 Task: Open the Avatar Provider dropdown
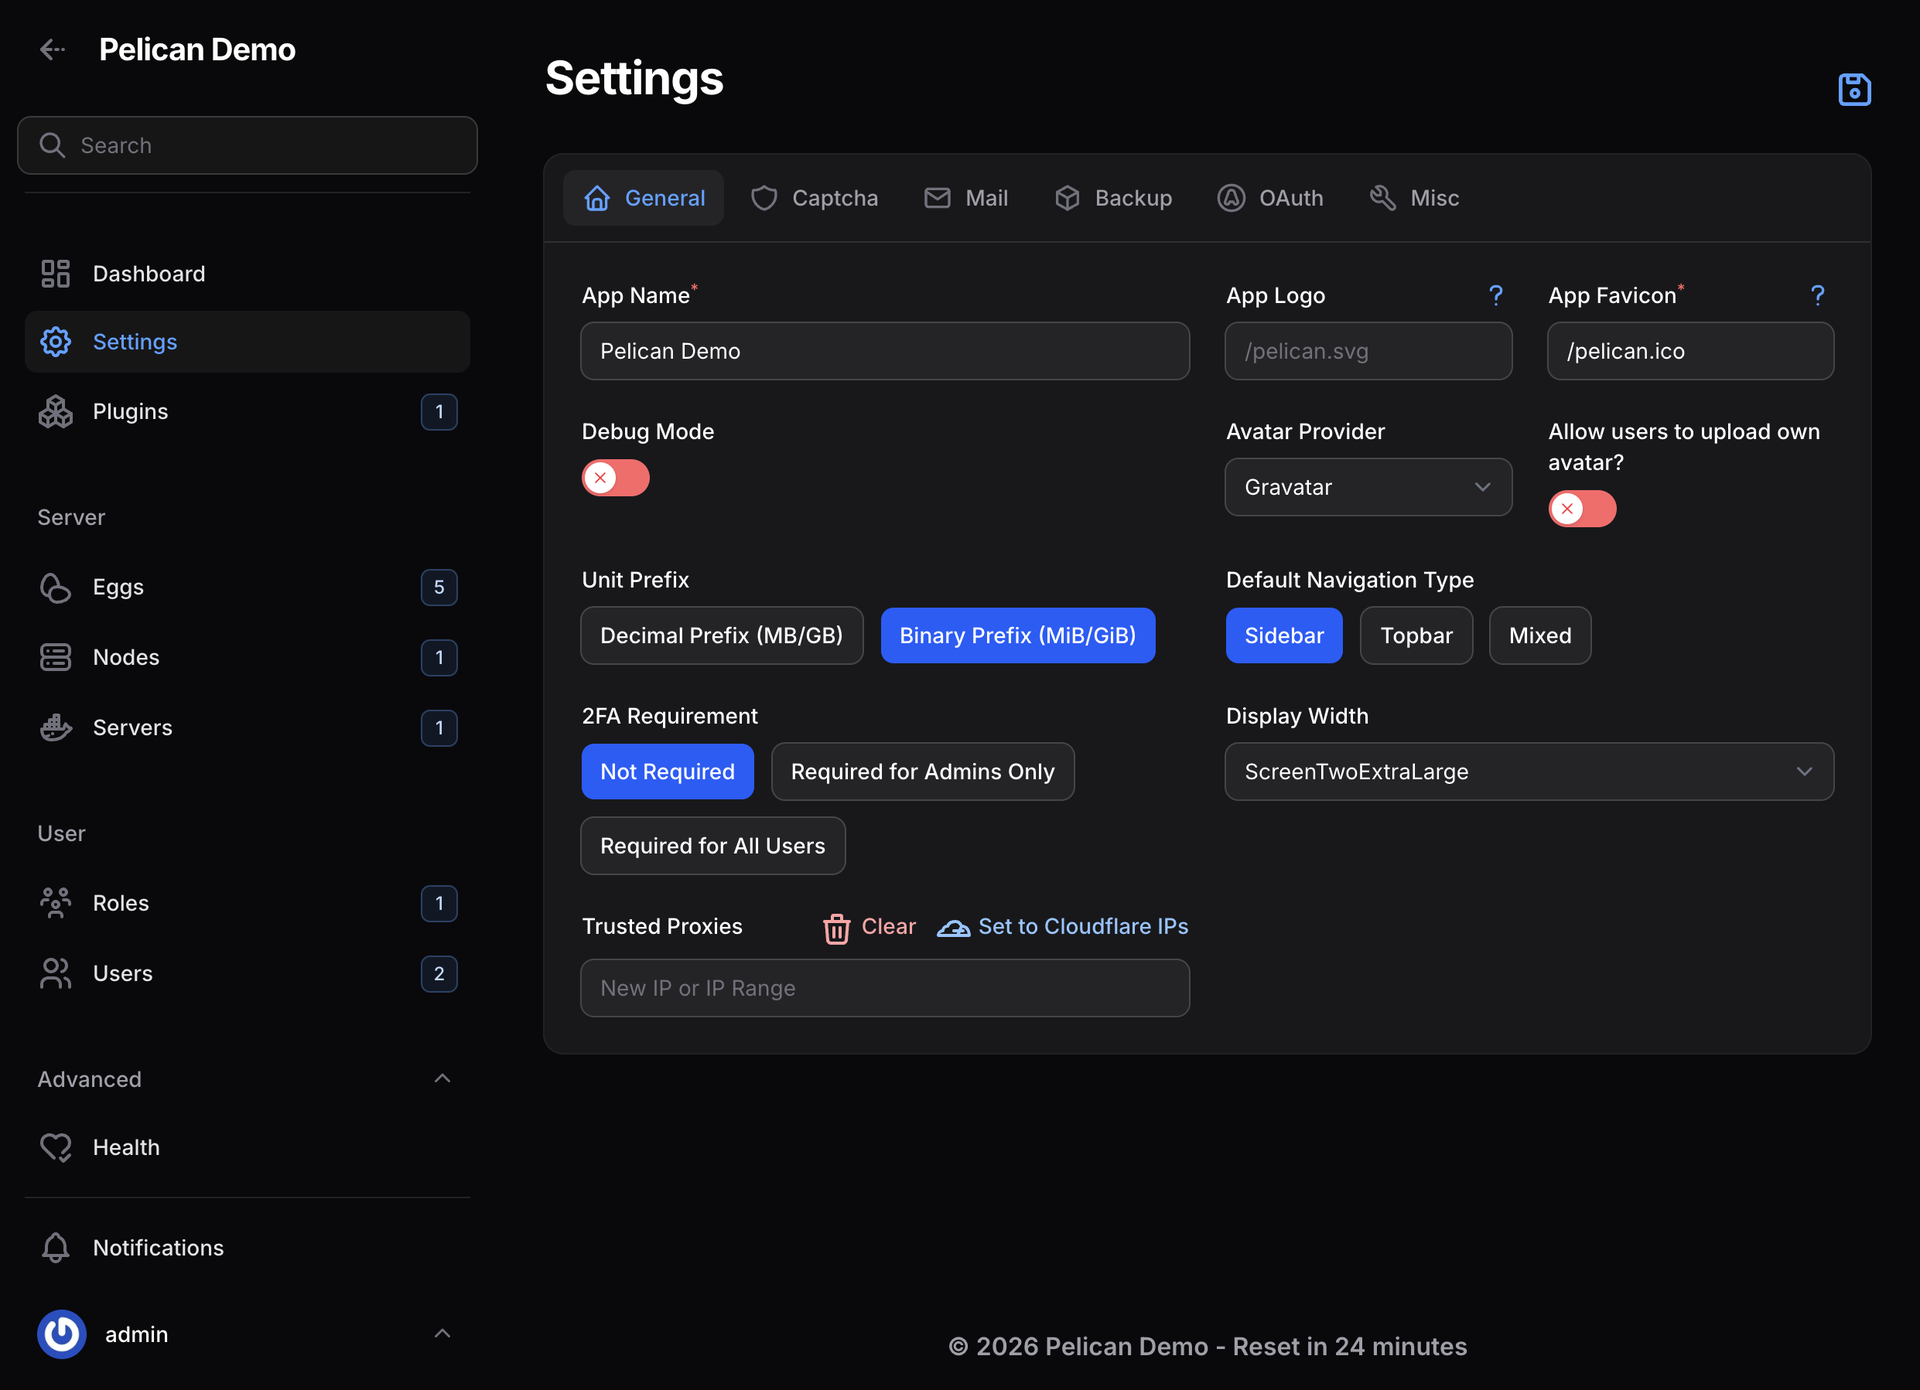(x=1368, y=488)
